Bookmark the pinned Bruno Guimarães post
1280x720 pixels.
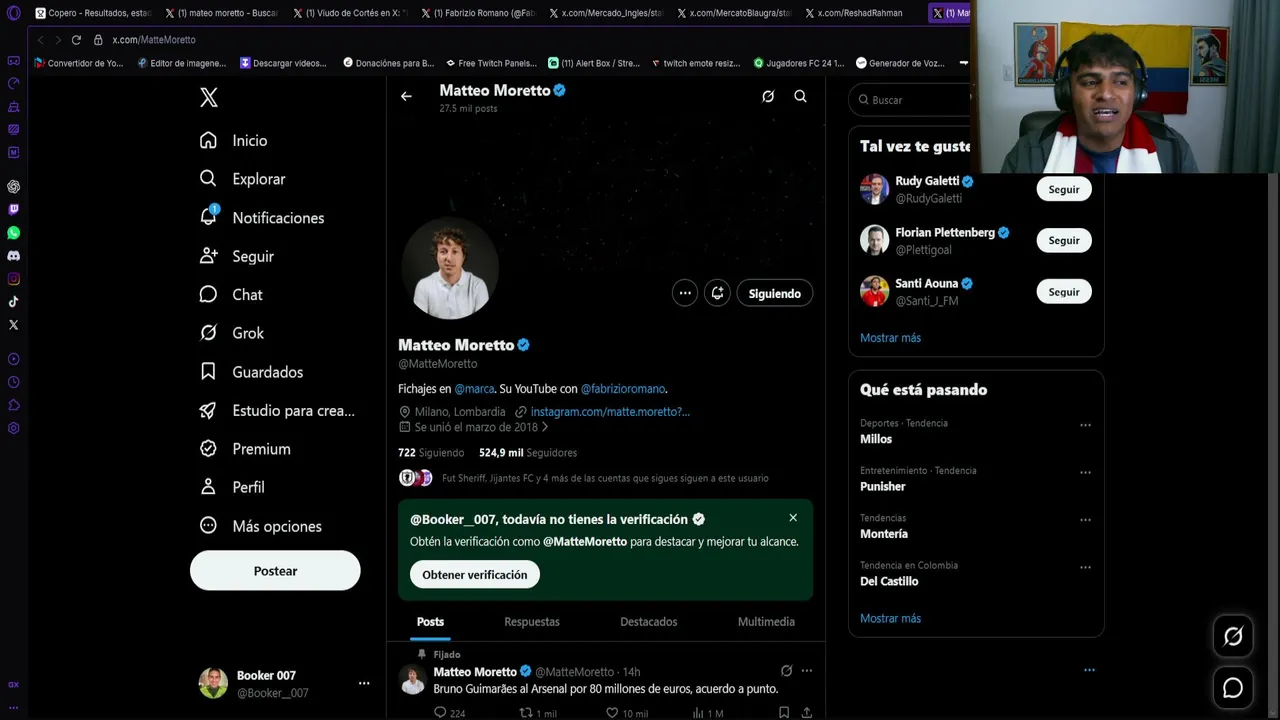tap(784, 713)
